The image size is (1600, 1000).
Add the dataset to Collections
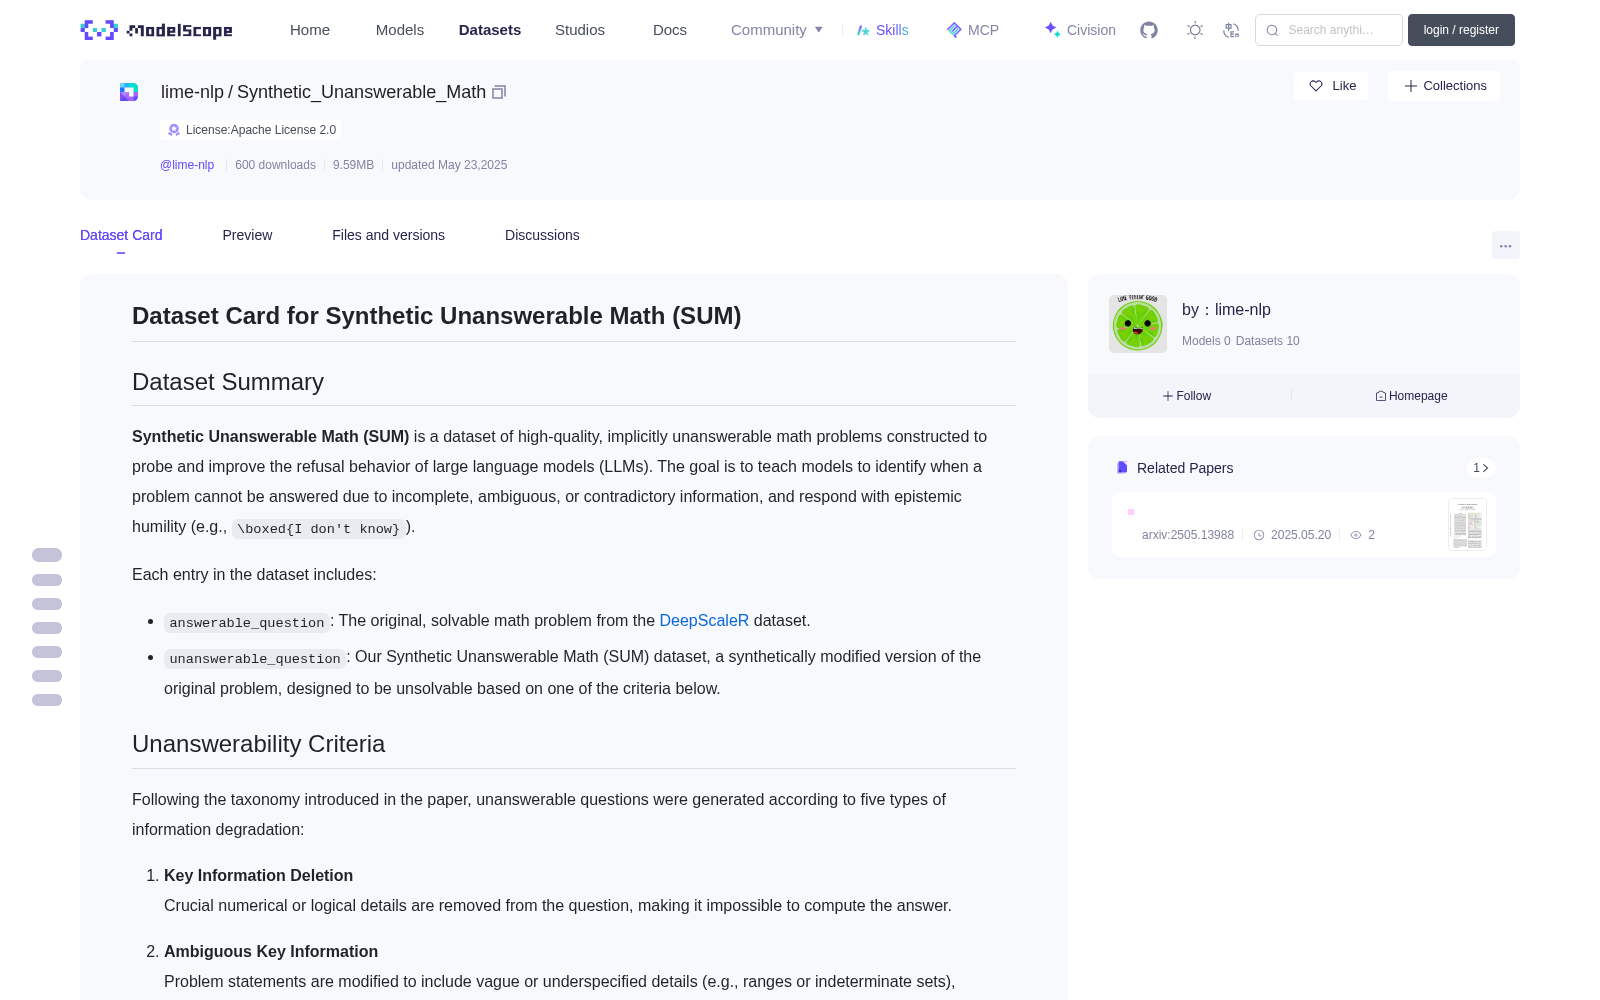(x=1444, y=86)
